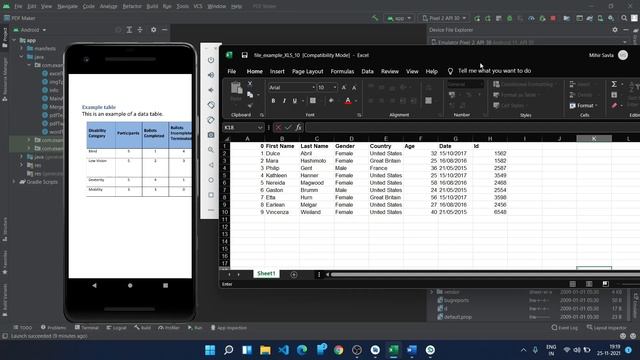Open the 'app' run configuration dropdown
This screenshot has height=360, width=640.
point(399,18)
